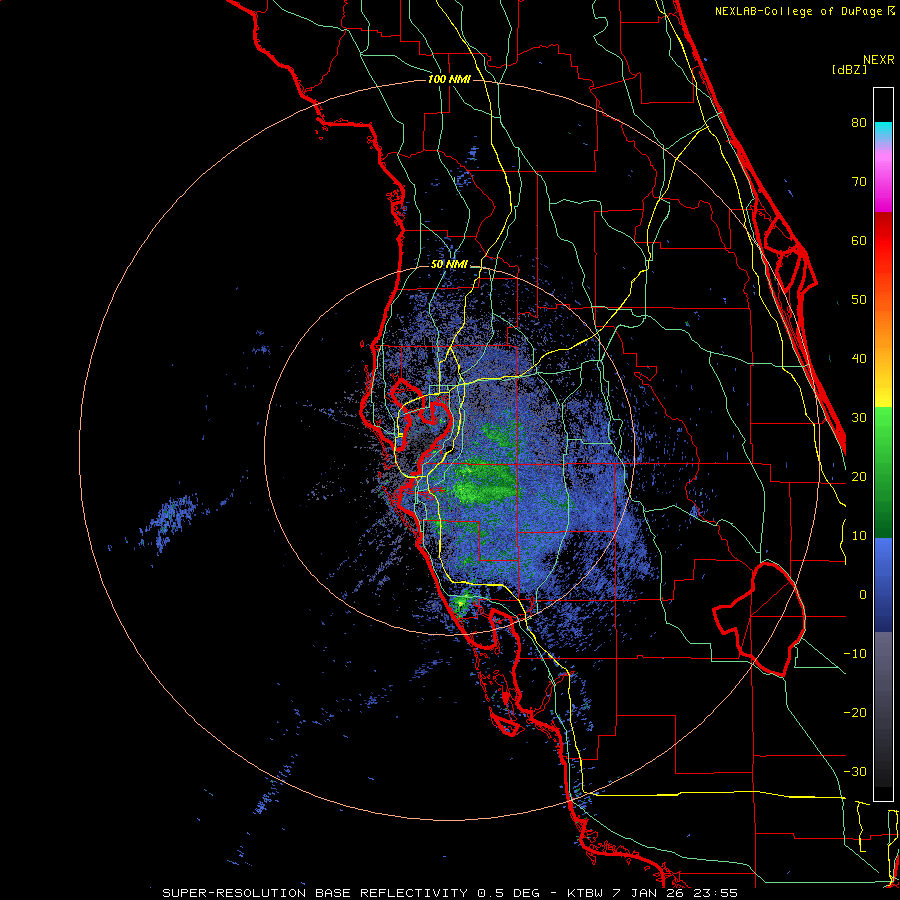Click the "50 NMI" range ring label
900x900 pixels.
point(449,265)
